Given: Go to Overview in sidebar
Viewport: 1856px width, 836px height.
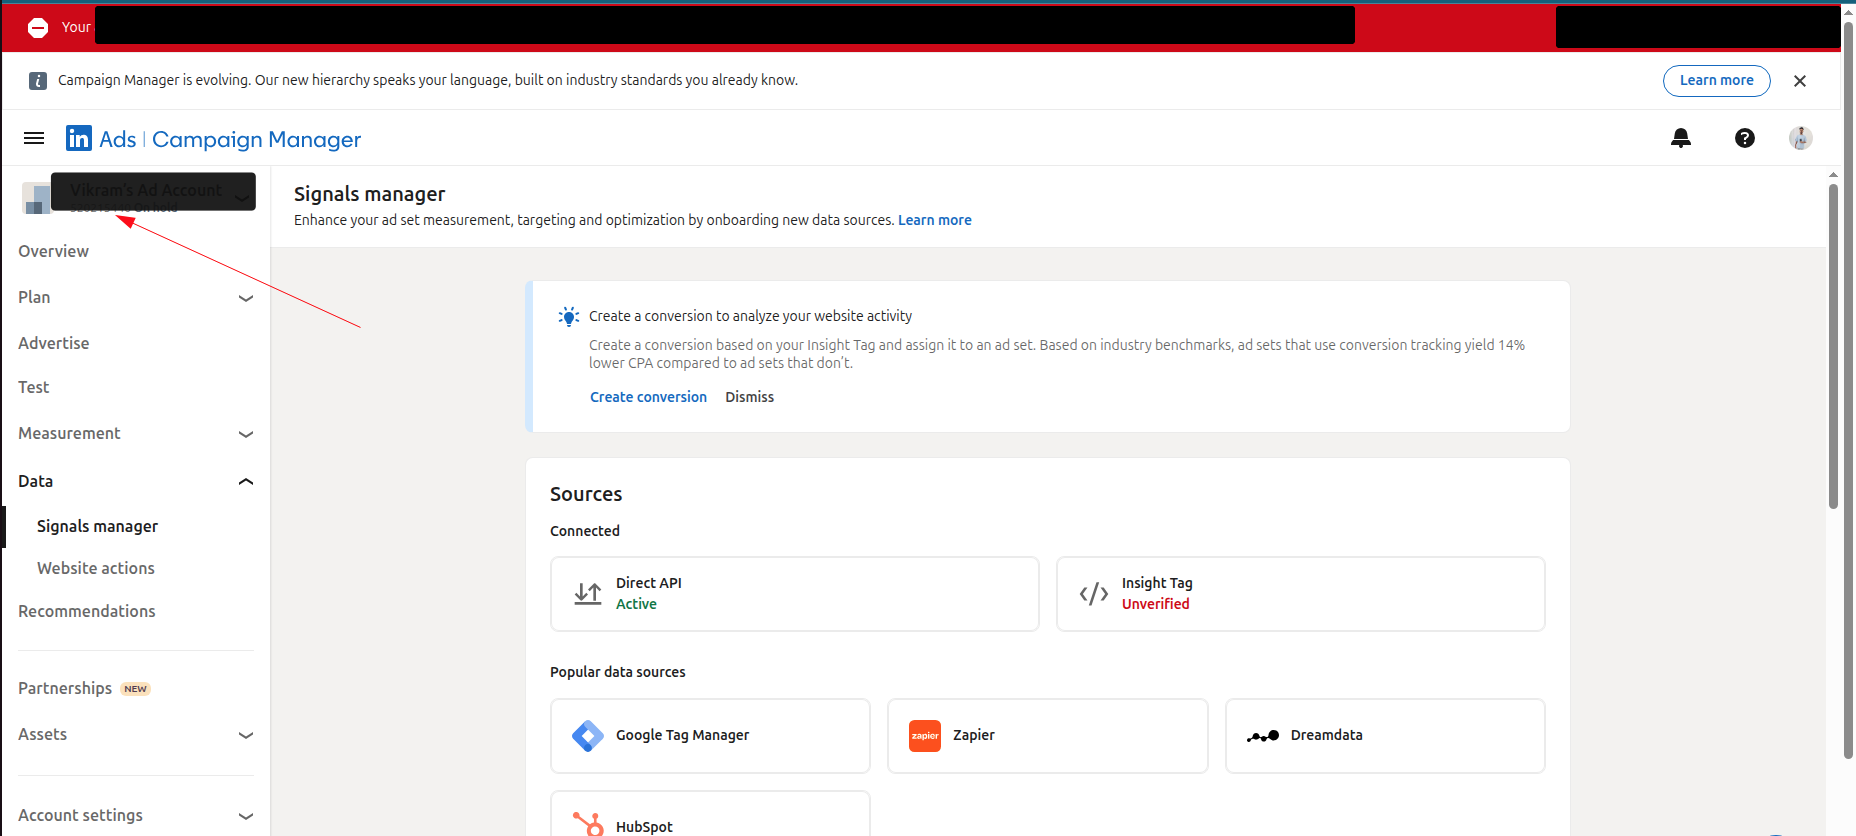Looking at the screenshot, I should tap(53, 251).
